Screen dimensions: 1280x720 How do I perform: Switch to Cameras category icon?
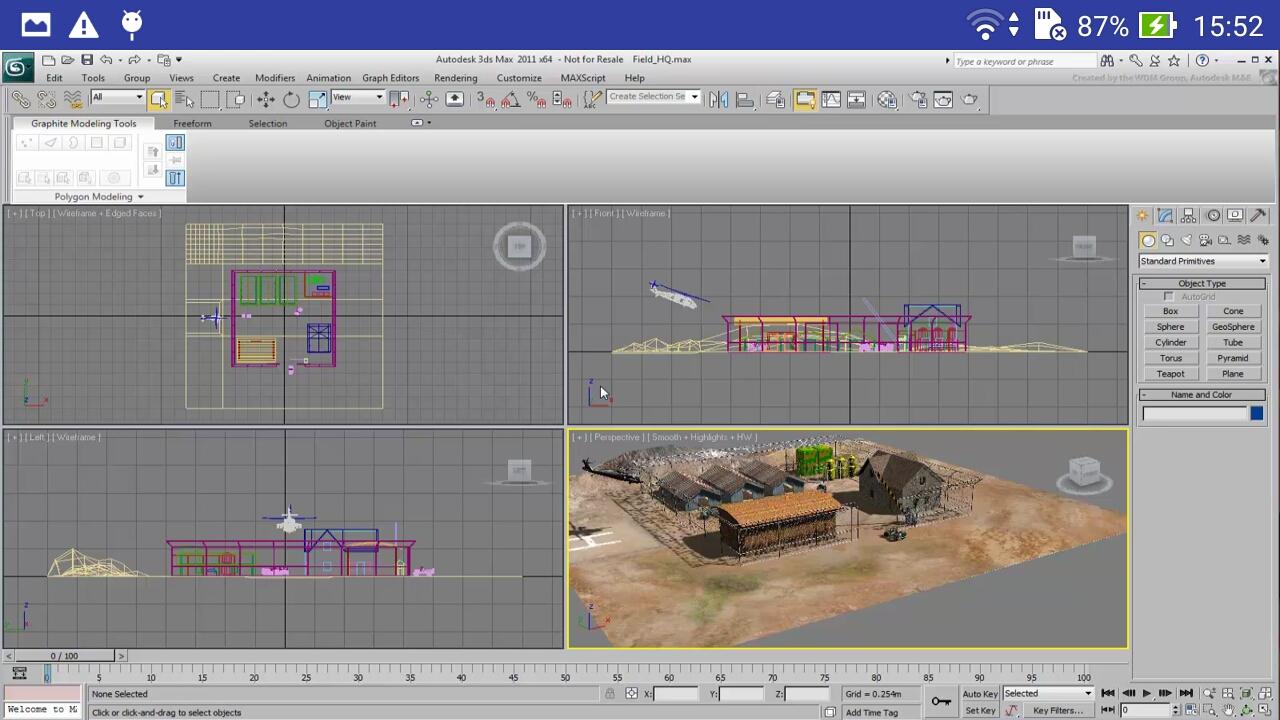coord(1205,240)
